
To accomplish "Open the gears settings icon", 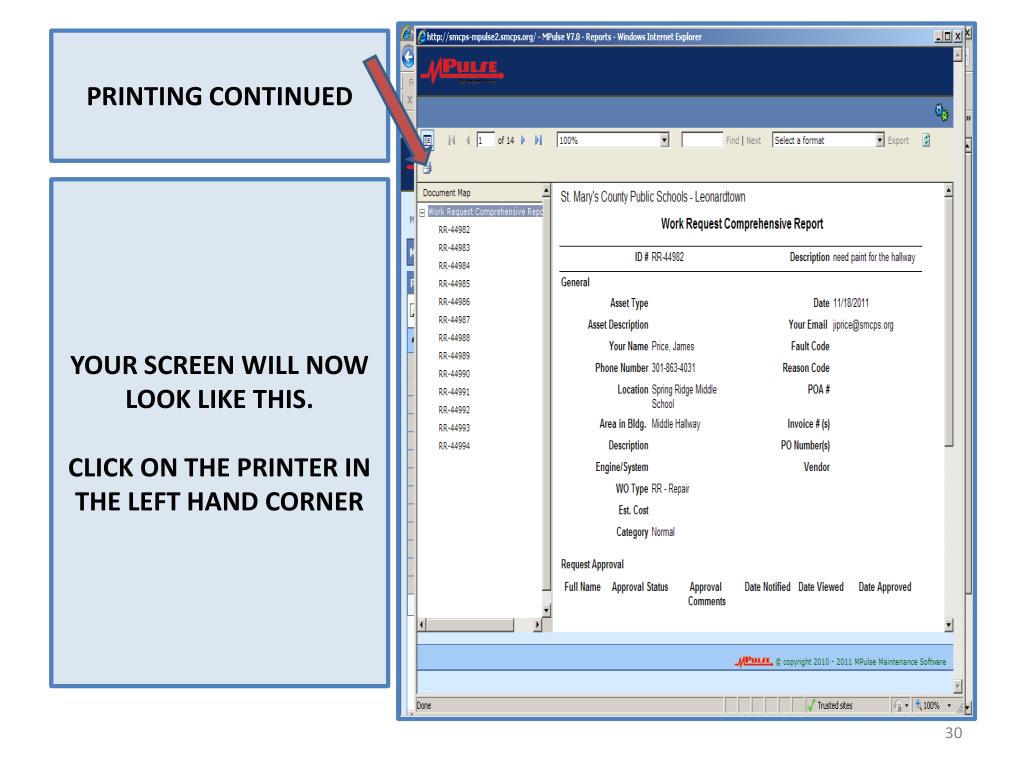I will 941,112.
